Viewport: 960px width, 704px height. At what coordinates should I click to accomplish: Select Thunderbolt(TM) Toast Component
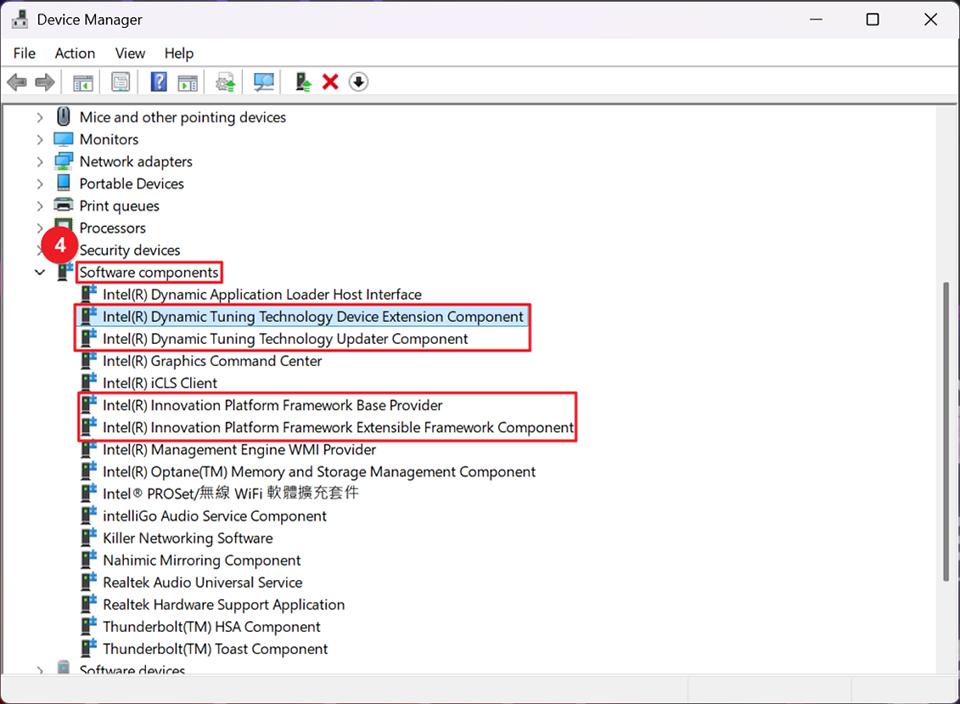point(216,648)
